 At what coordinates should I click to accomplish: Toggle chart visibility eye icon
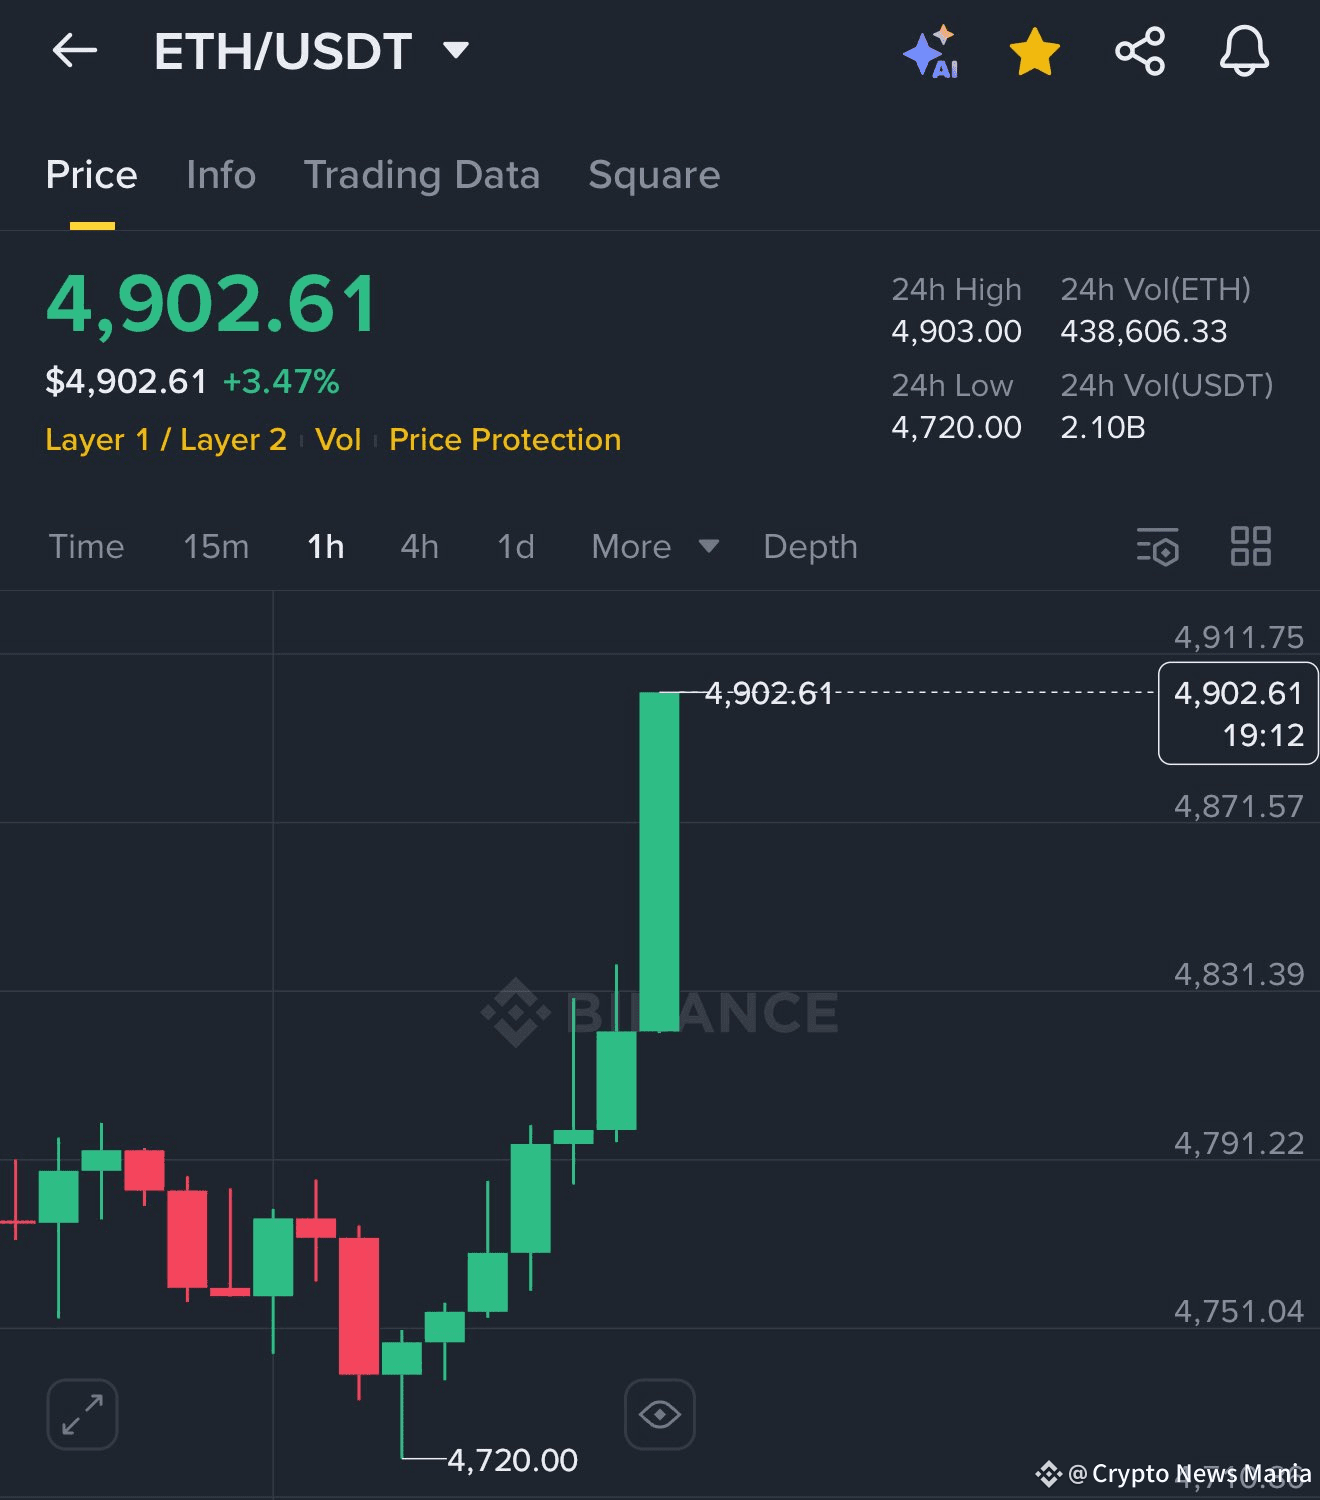(659, 1414)
